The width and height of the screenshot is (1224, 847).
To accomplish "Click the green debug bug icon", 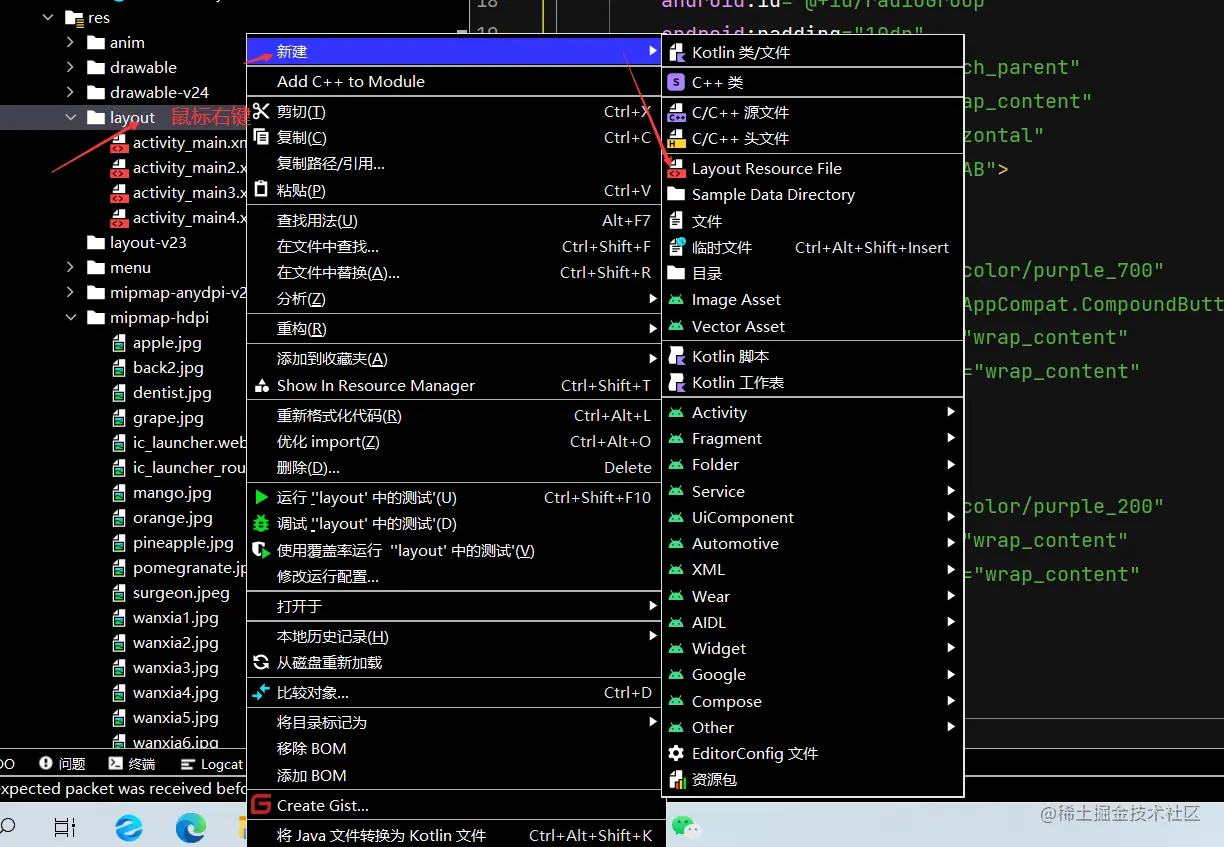I will click(261, 523).
